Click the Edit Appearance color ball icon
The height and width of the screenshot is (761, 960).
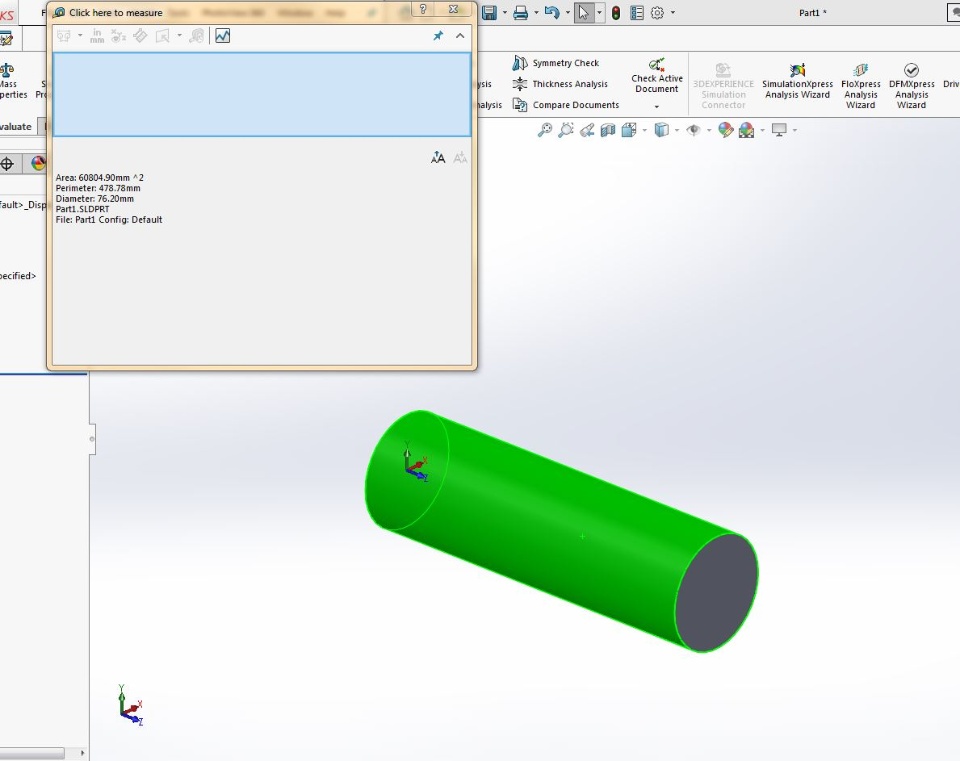tap(726, 130)
